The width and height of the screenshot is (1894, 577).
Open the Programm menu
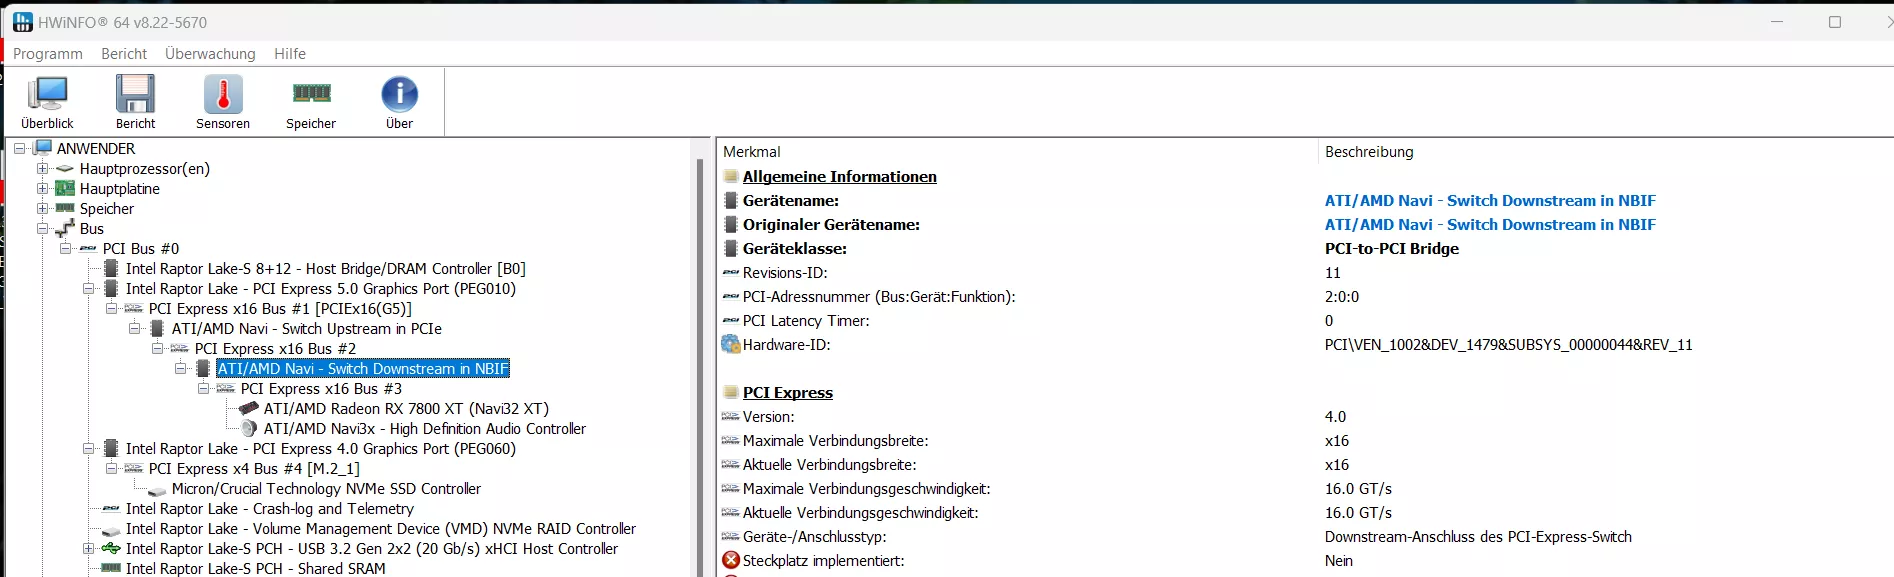(x=48, y=54)
